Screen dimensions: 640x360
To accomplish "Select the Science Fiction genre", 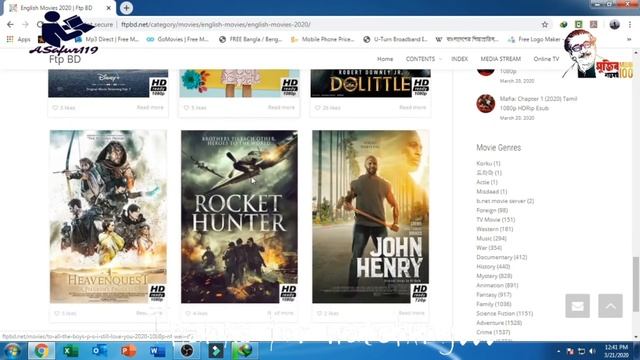I will click(504, 313).
